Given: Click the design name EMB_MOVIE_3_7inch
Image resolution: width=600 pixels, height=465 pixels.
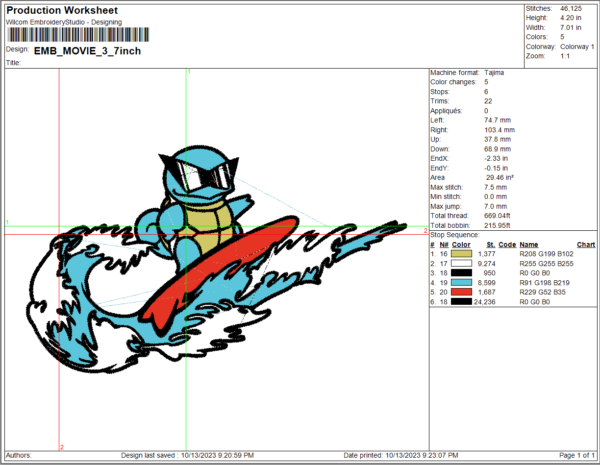Looking at the screenshot, I should 76,49.
